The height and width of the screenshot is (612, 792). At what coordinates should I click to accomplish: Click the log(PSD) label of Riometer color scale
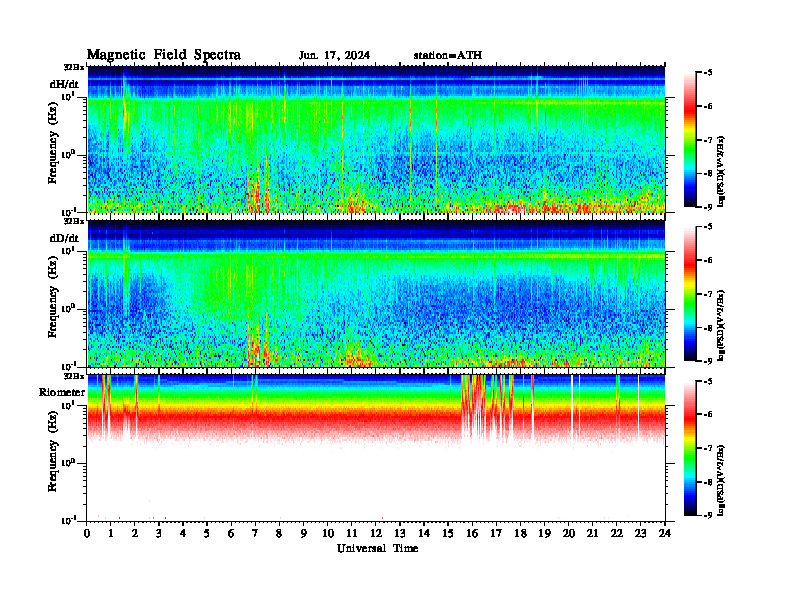point(721,480)
